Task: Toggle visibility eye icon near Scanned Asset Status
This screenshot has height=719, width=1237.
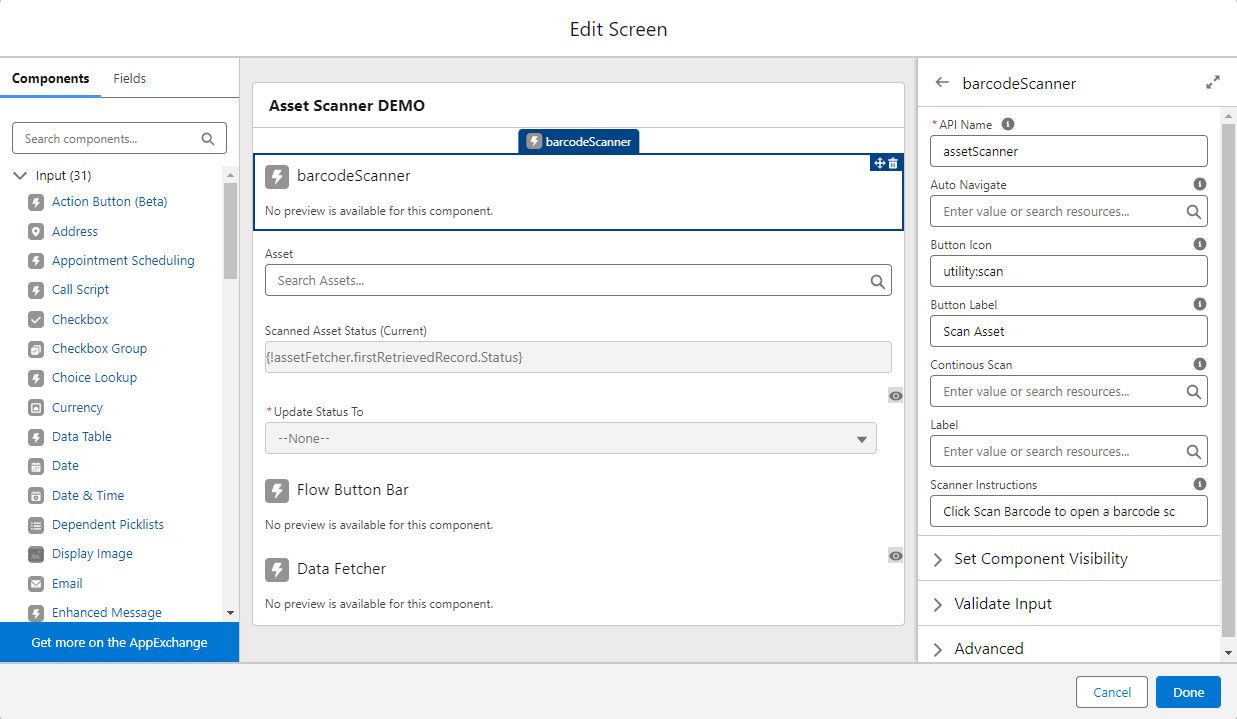Action: (896, 396)
